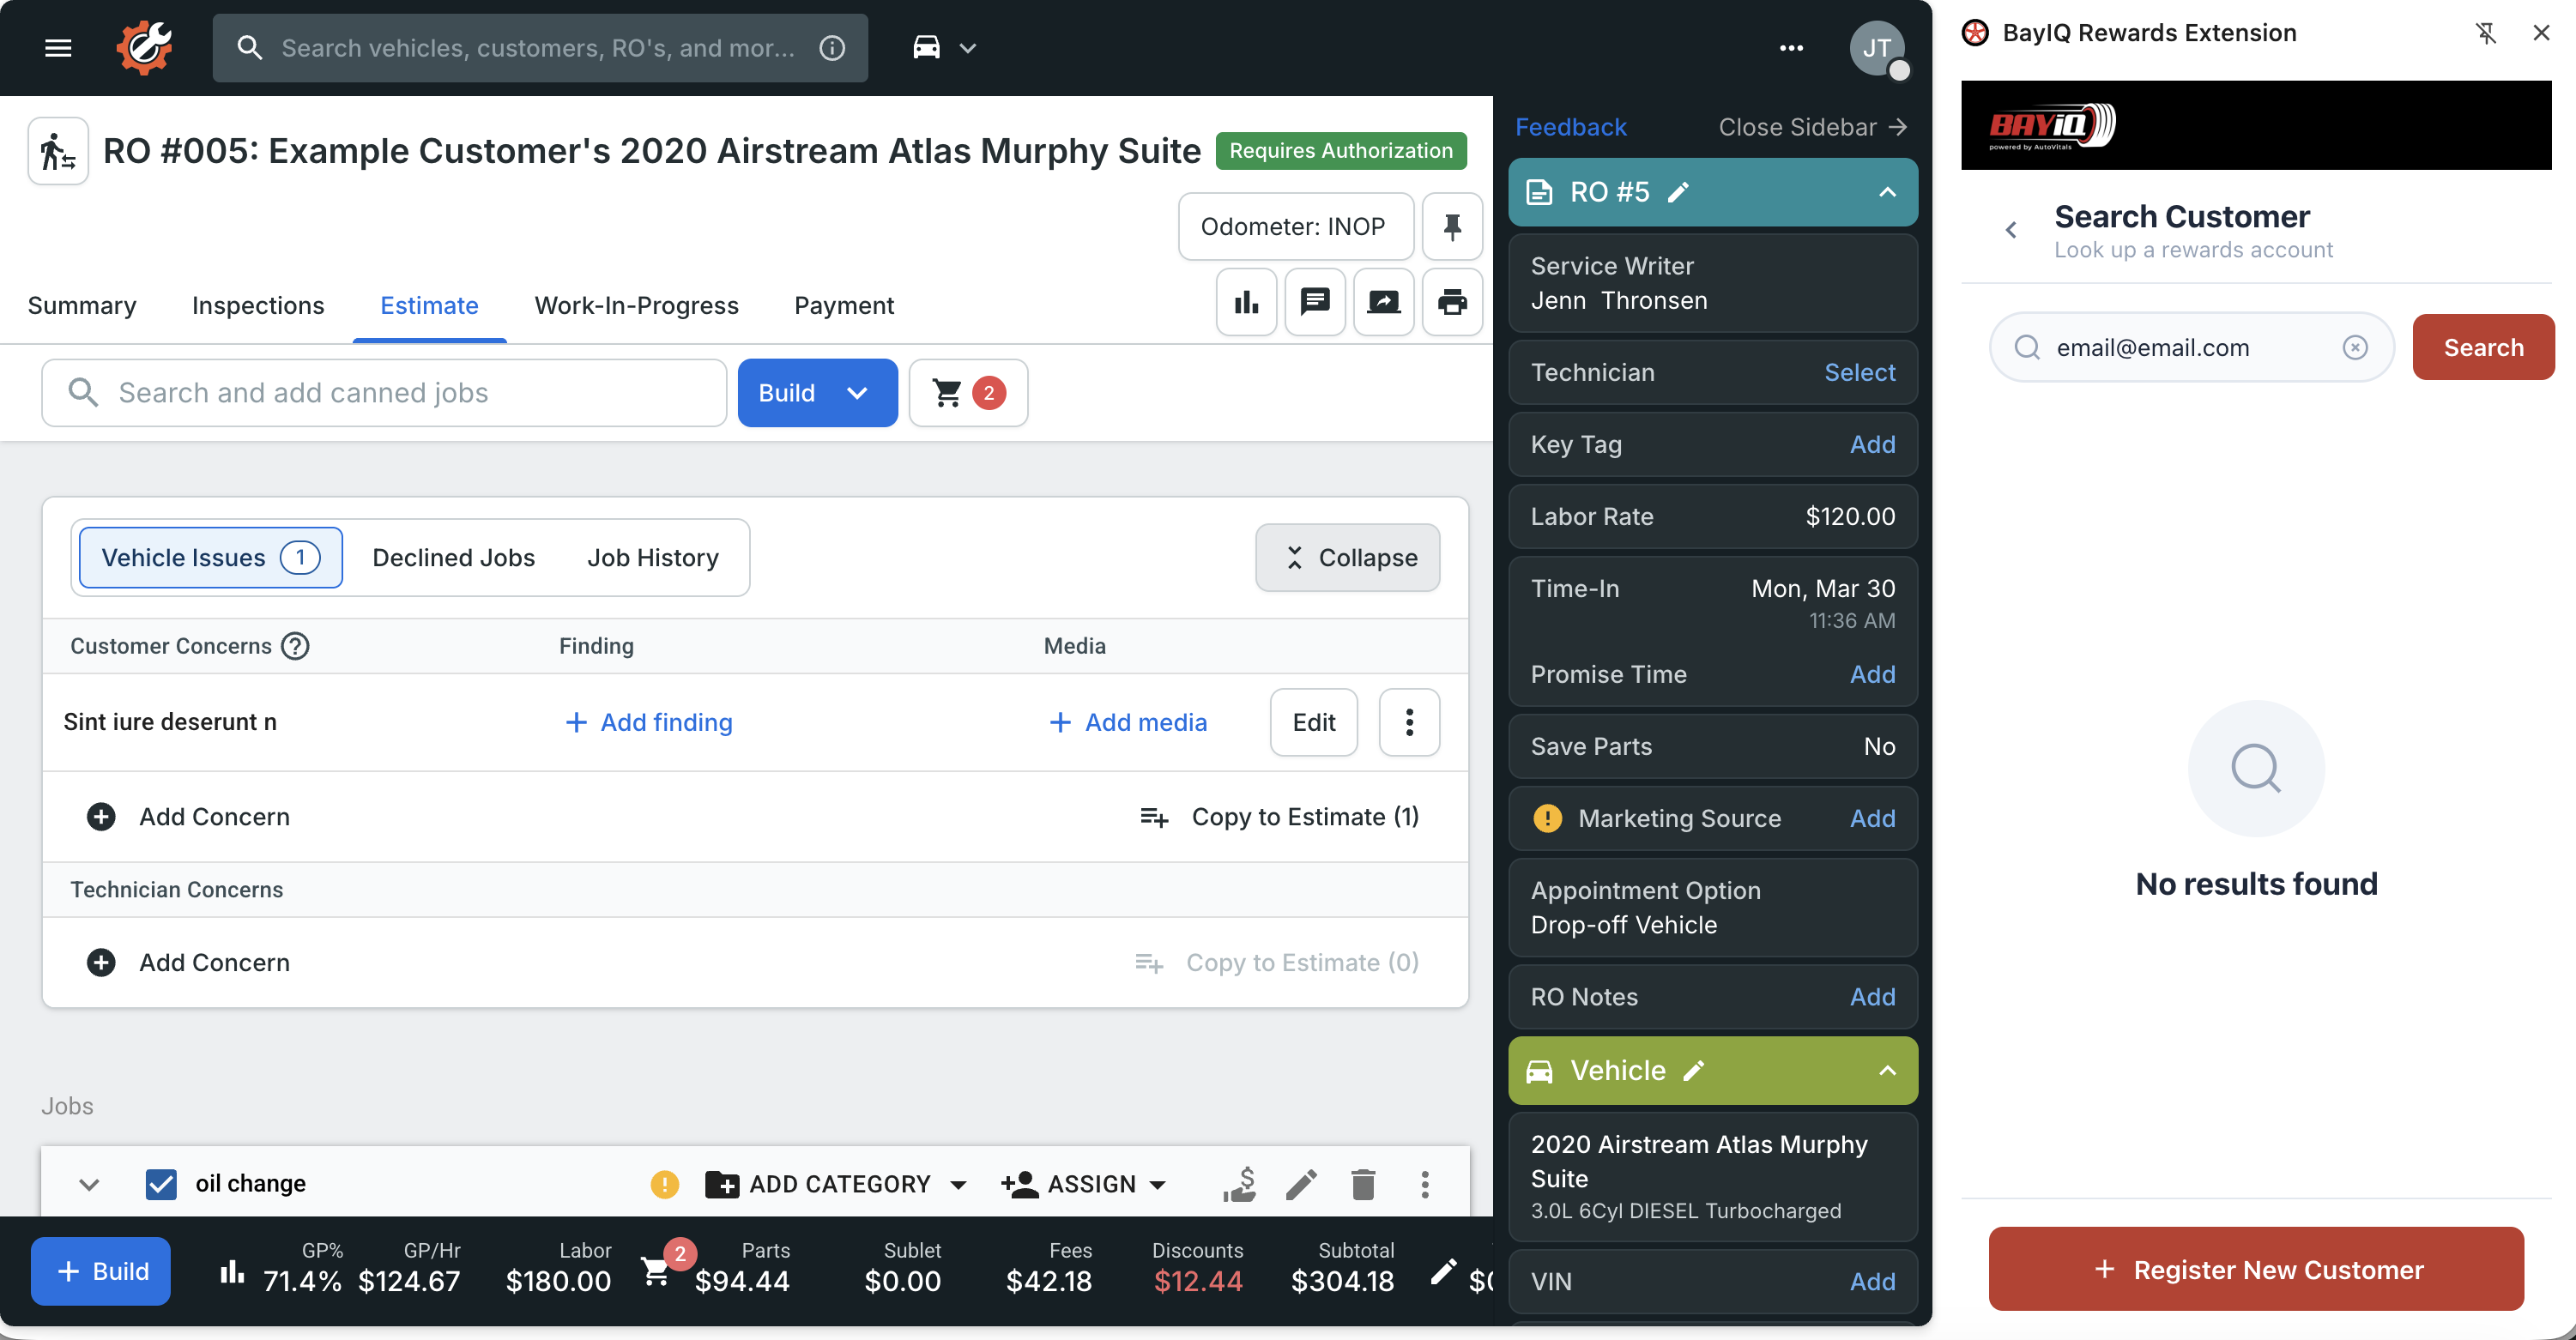This screenshot has height=1340, width=2576.
Task: Open the ADD CATEGORY dropdown
Action: click(x=836, y=1184)
